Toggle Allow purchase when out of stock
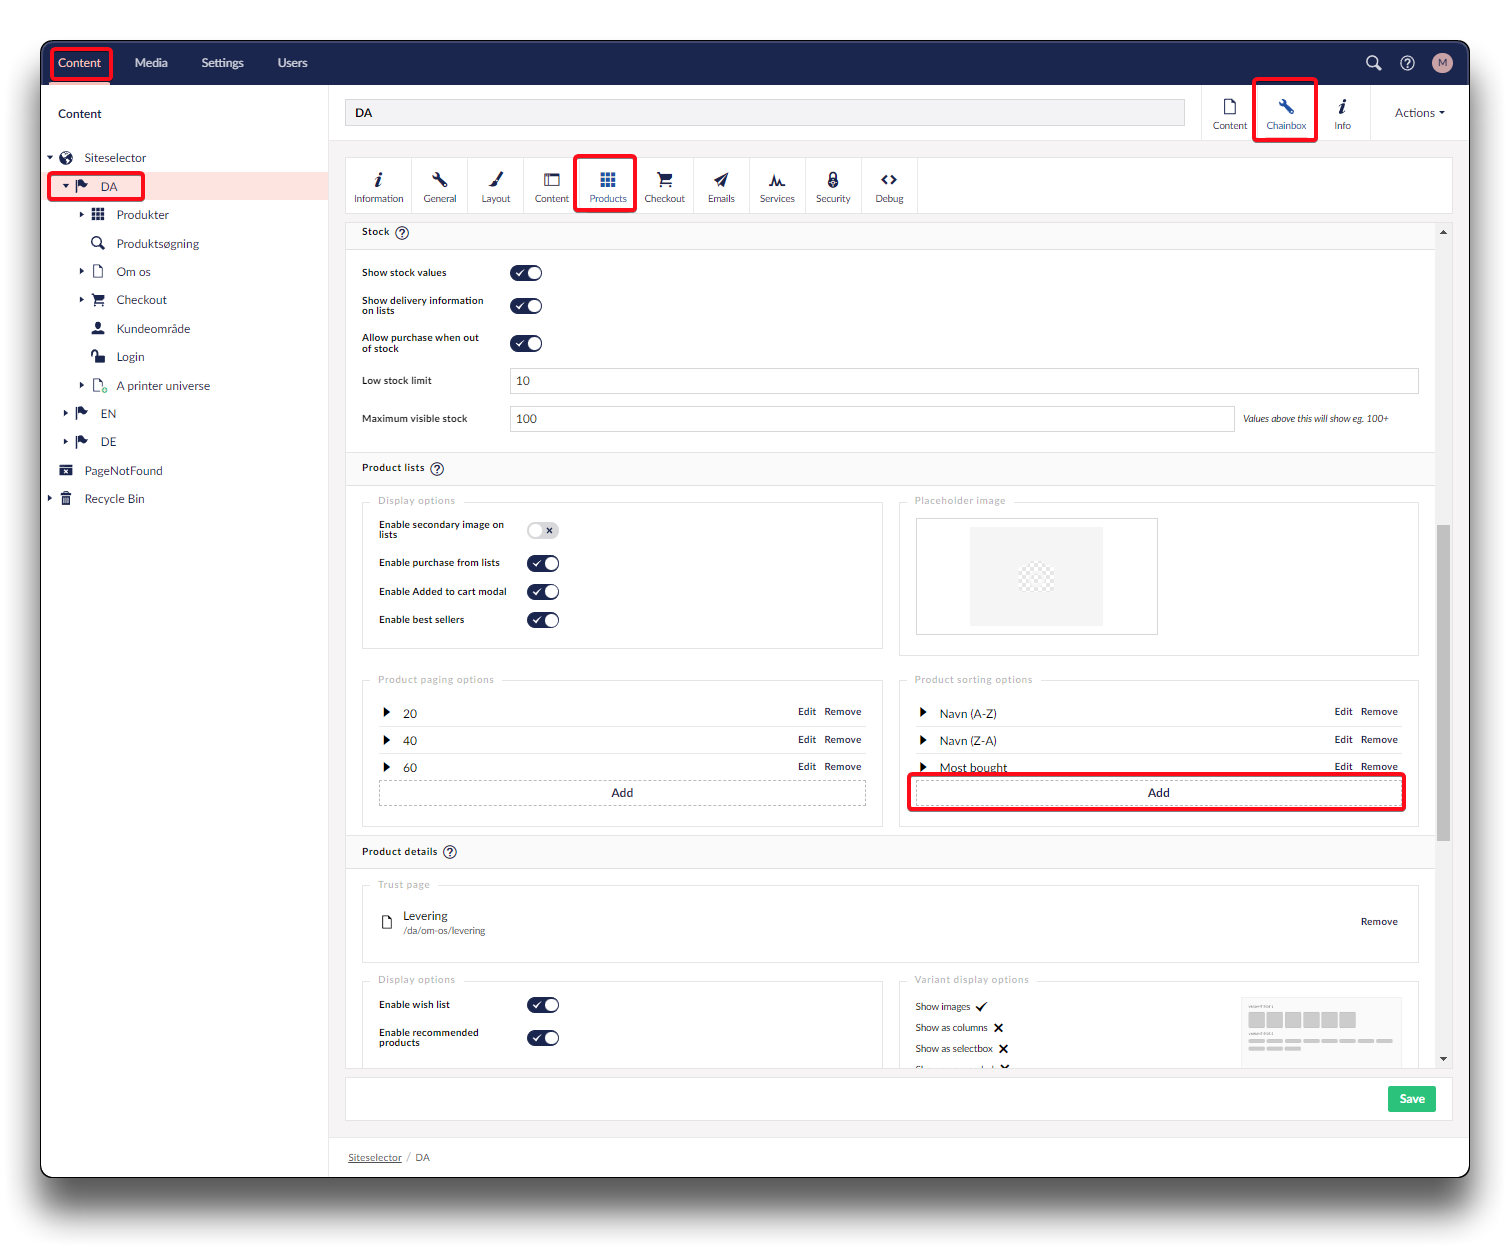Image resolution: width=1510 pixels, height=1250 pixels. 526,344
